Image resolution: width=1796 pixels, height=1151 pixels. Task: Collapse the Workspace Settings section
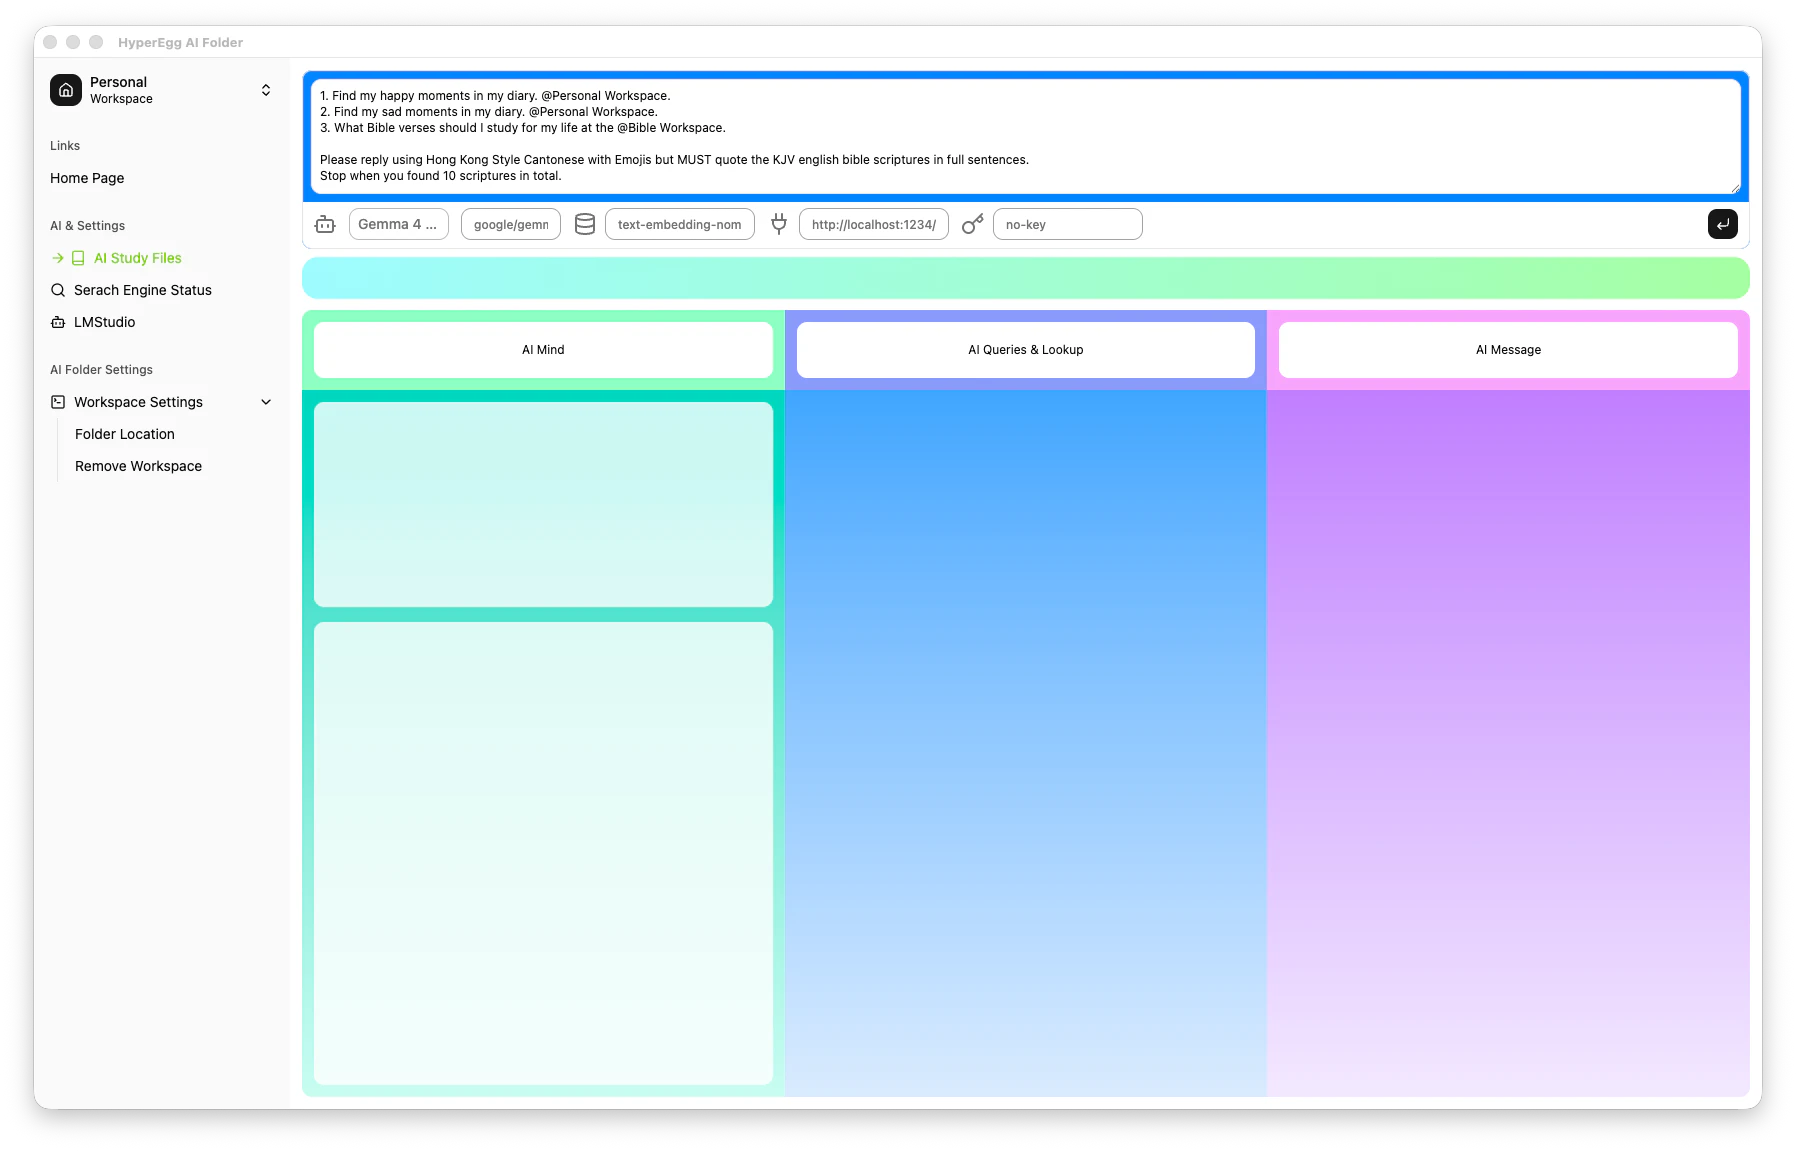[x=266, y=402]
